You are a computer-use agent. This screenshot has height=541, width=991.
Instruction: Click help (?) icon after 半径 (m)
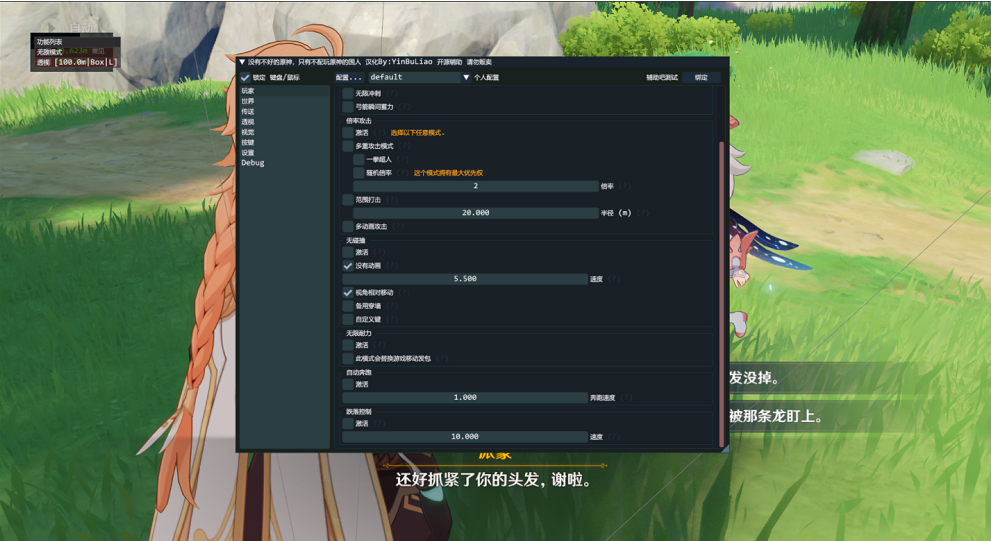[x=643, y=213]
